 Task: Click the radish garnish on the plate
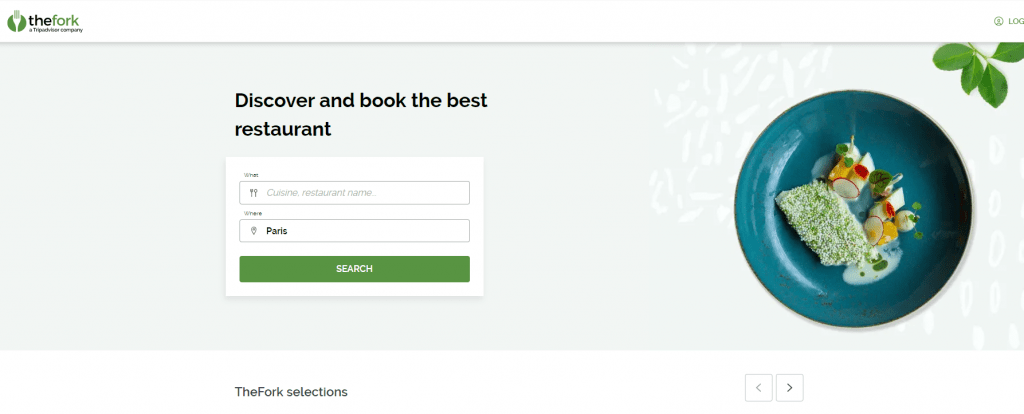846,188
